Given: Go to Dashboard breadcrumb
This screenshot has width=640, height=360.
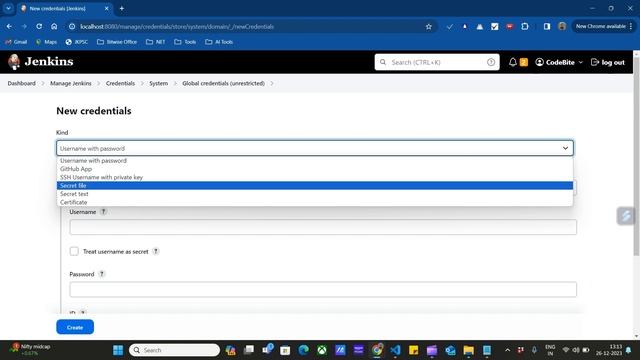Looking at the screenshot, I should point(22,83).
